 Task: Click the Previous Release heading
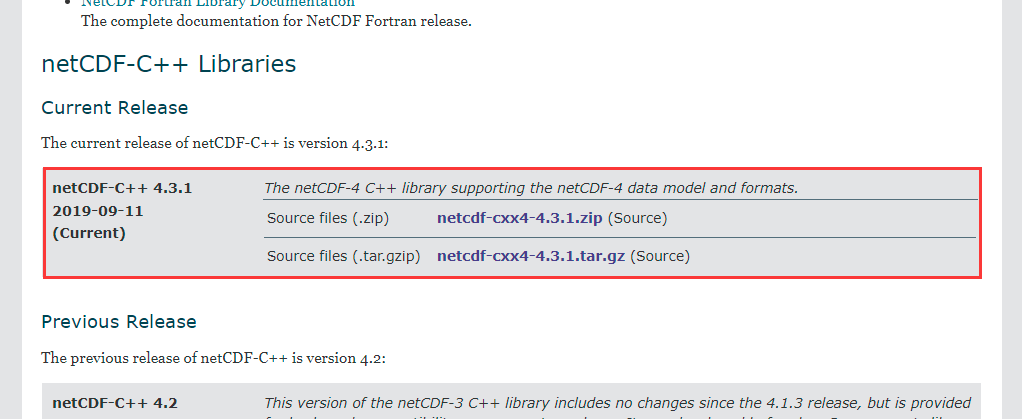pos(118,321)
